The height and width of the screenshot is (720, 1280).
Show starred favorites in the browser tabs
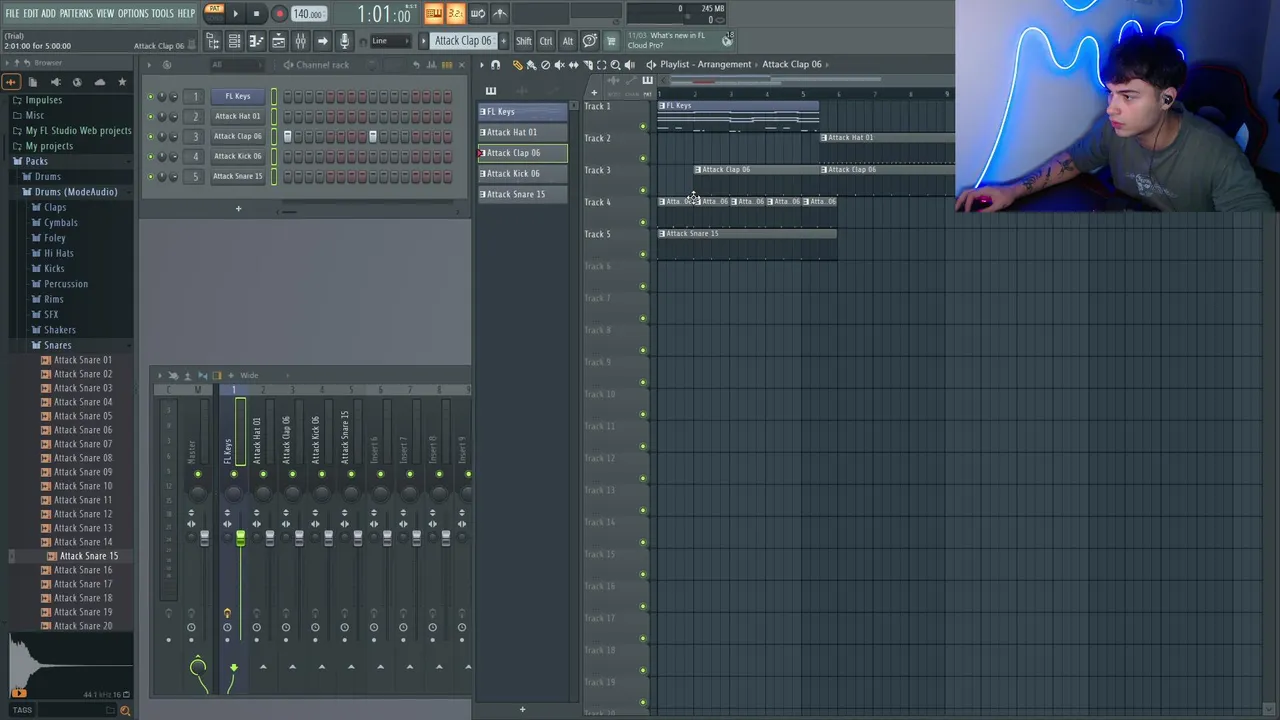122,82
